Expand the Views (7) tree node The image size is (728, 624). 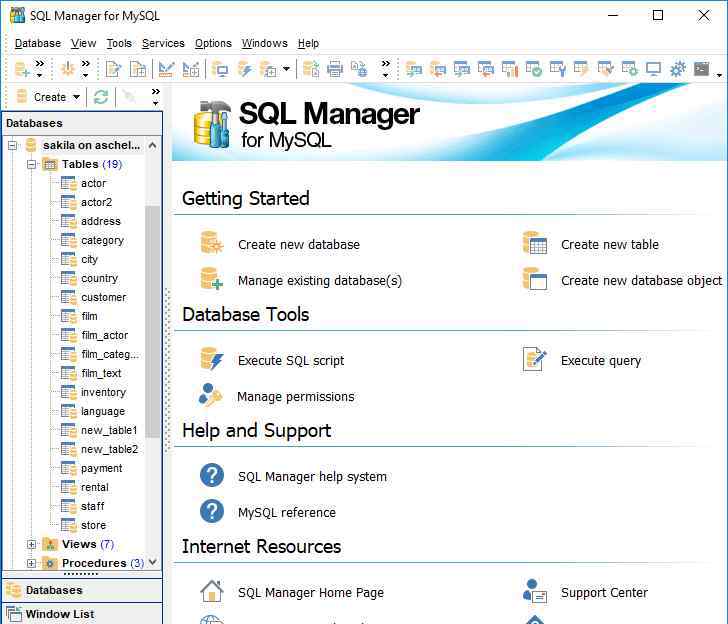pos(31,544)
